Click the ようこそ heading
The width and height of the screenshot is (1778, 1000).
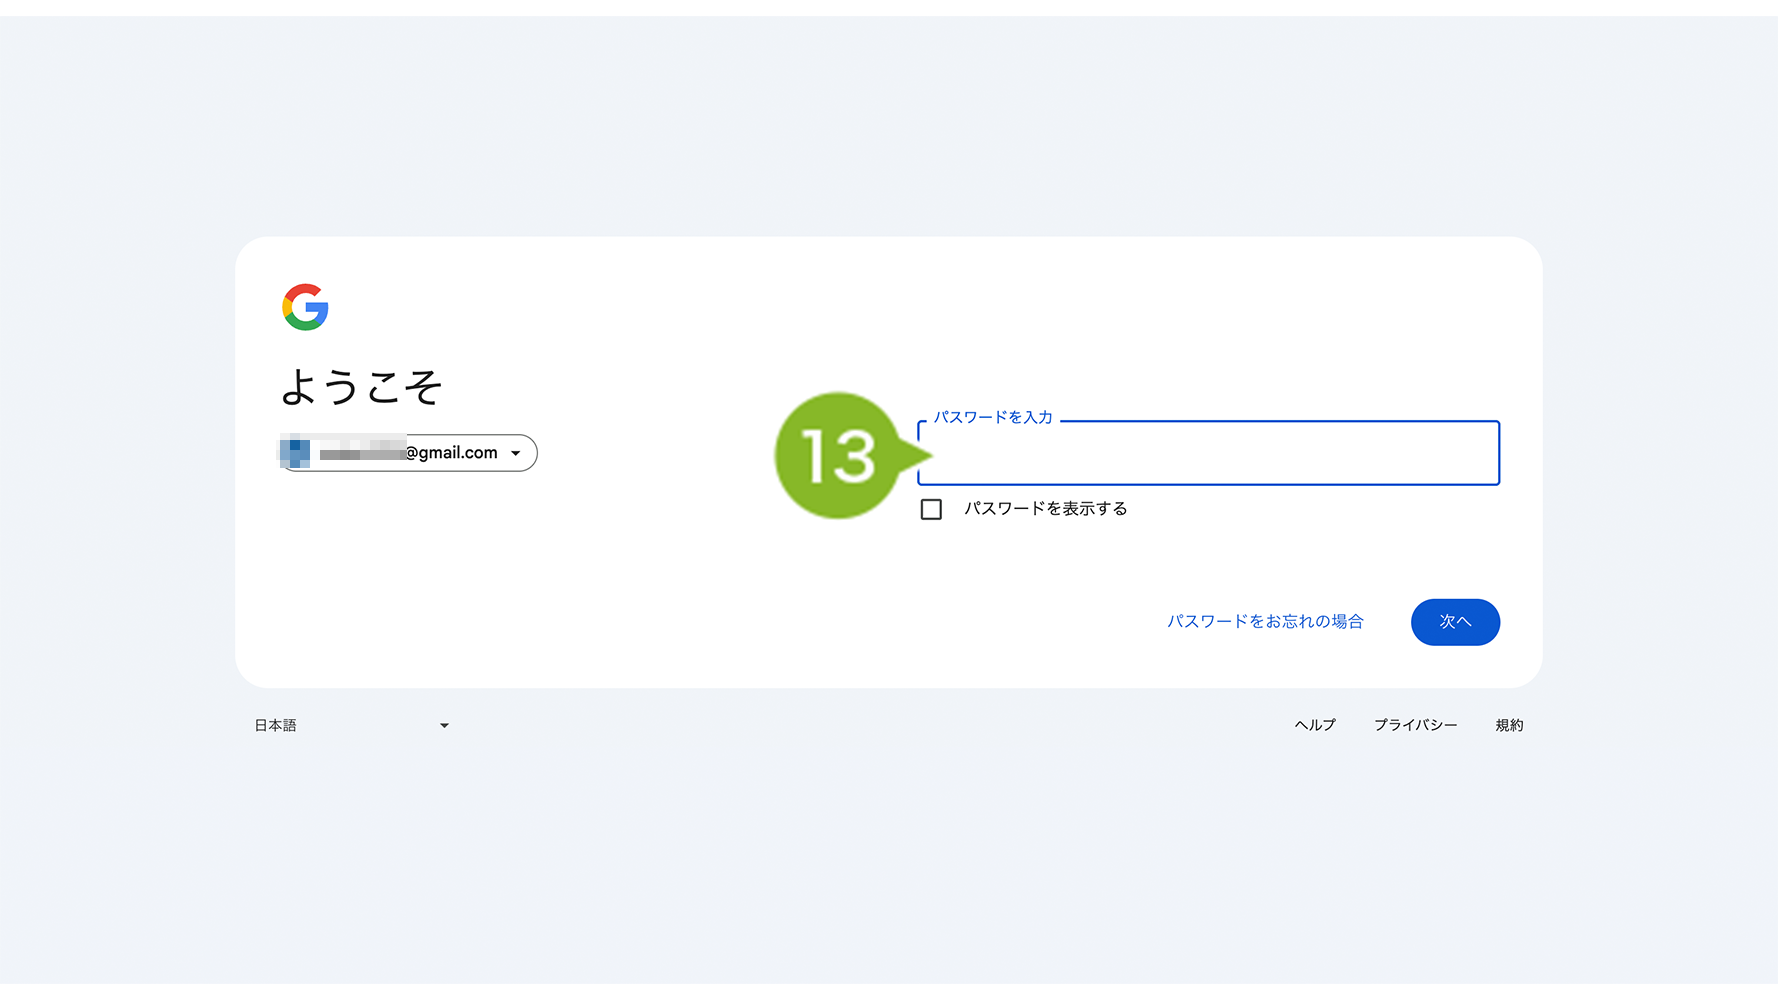[x=361, y=387]
